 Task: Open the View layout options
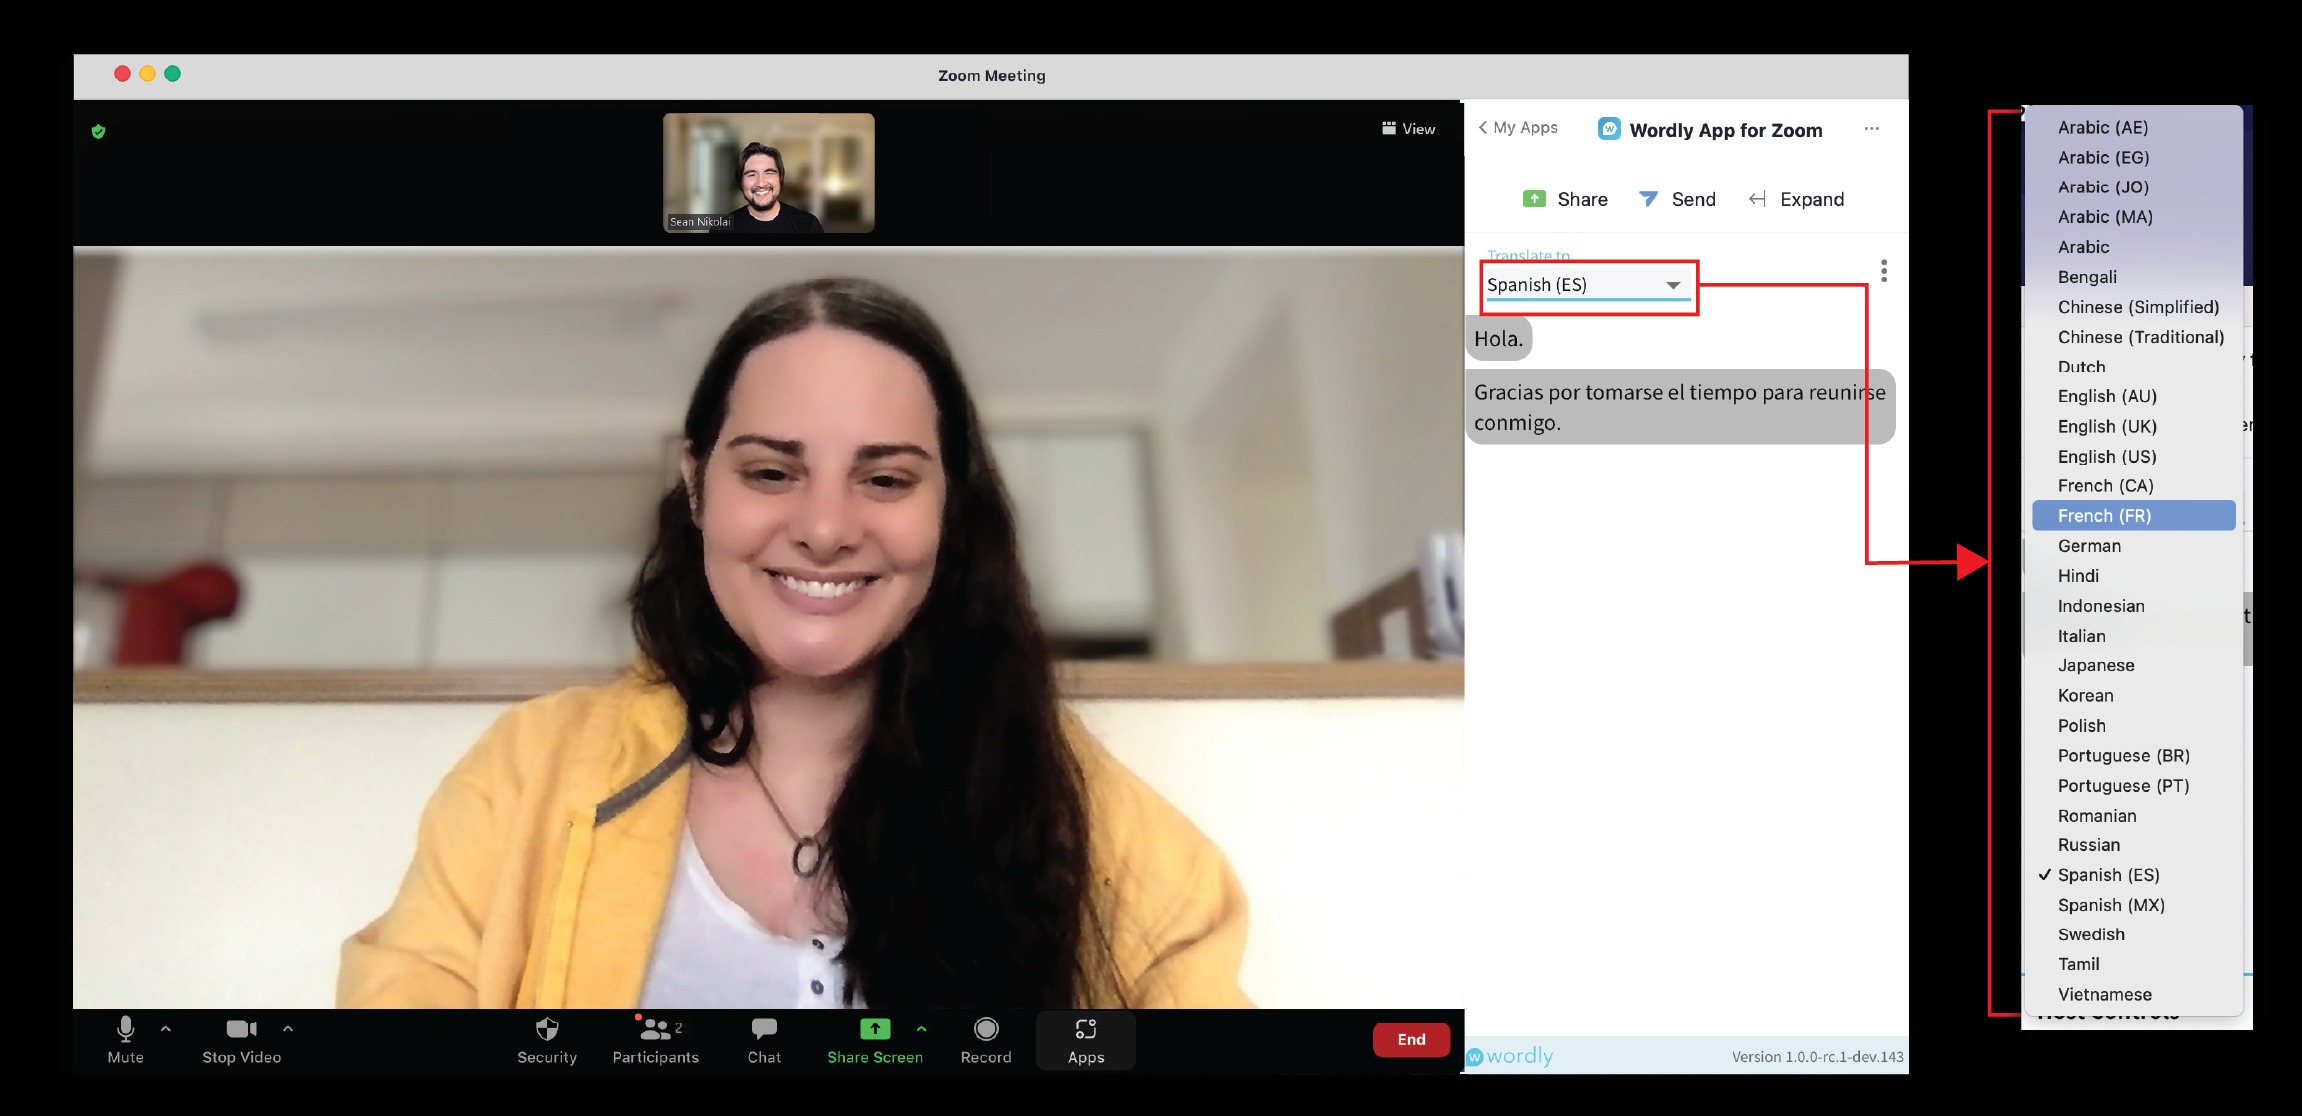coord(1408,129)
